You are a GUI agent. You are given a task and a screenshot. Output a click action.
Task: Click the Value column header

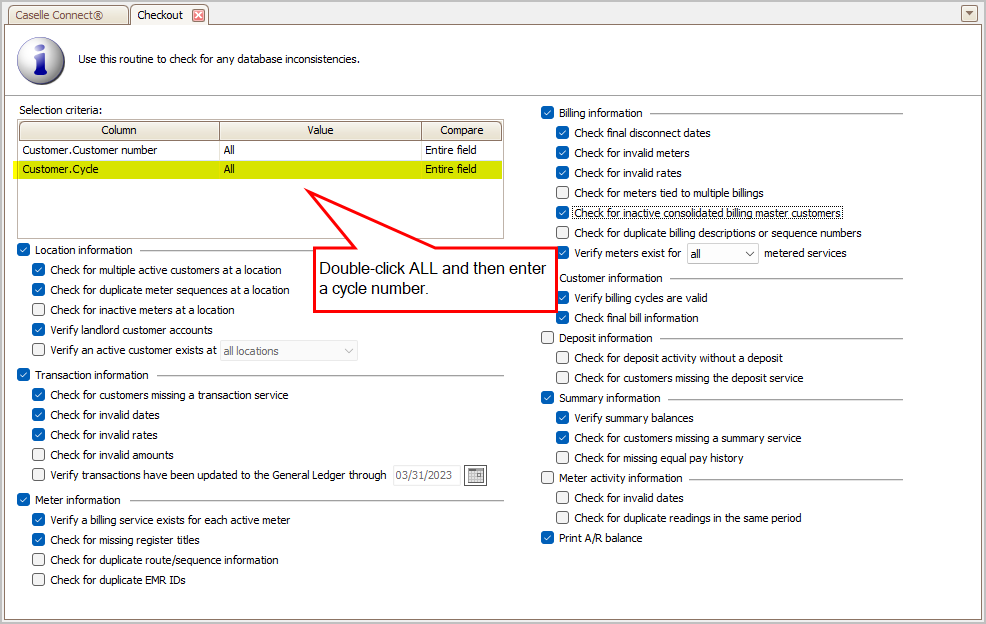(320, 130)
